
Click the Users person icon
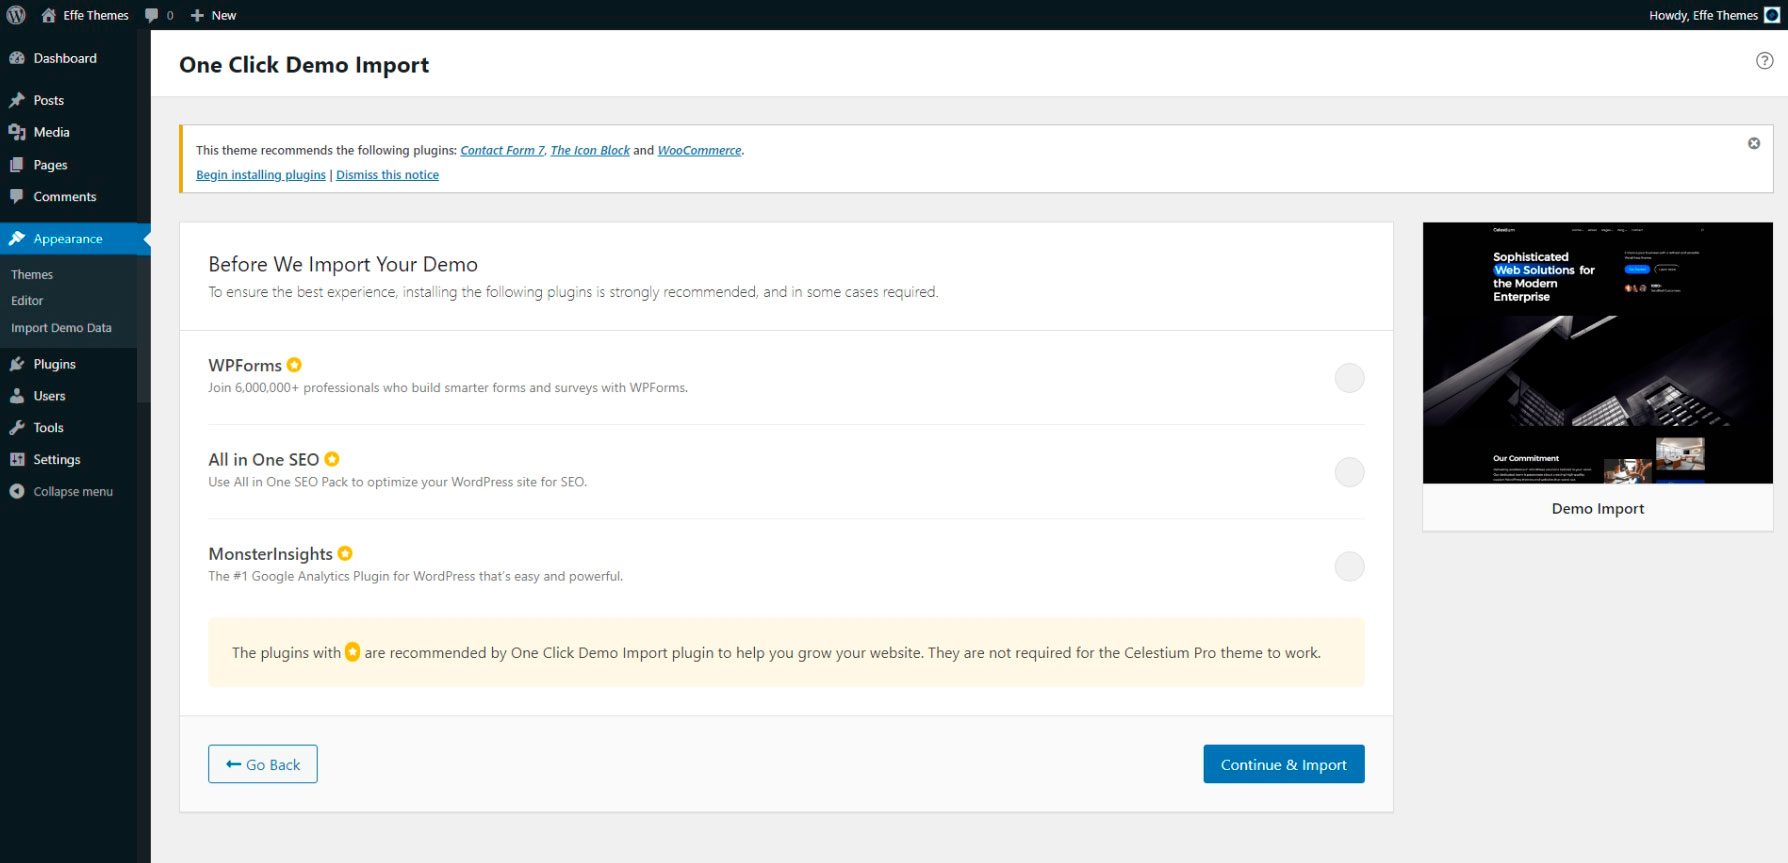17,396
